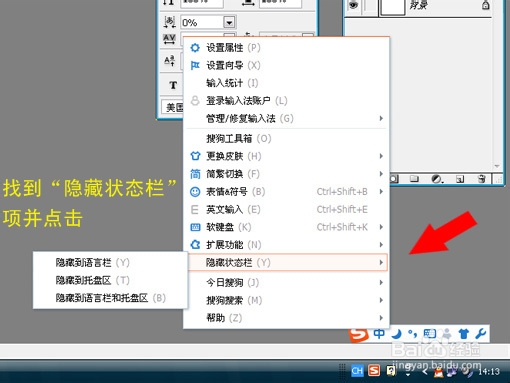Image resolution: width=510 pixels, height=383 pixels.
Task: Expand hidden tray icons with the chevron
Action: click(425, 371)
